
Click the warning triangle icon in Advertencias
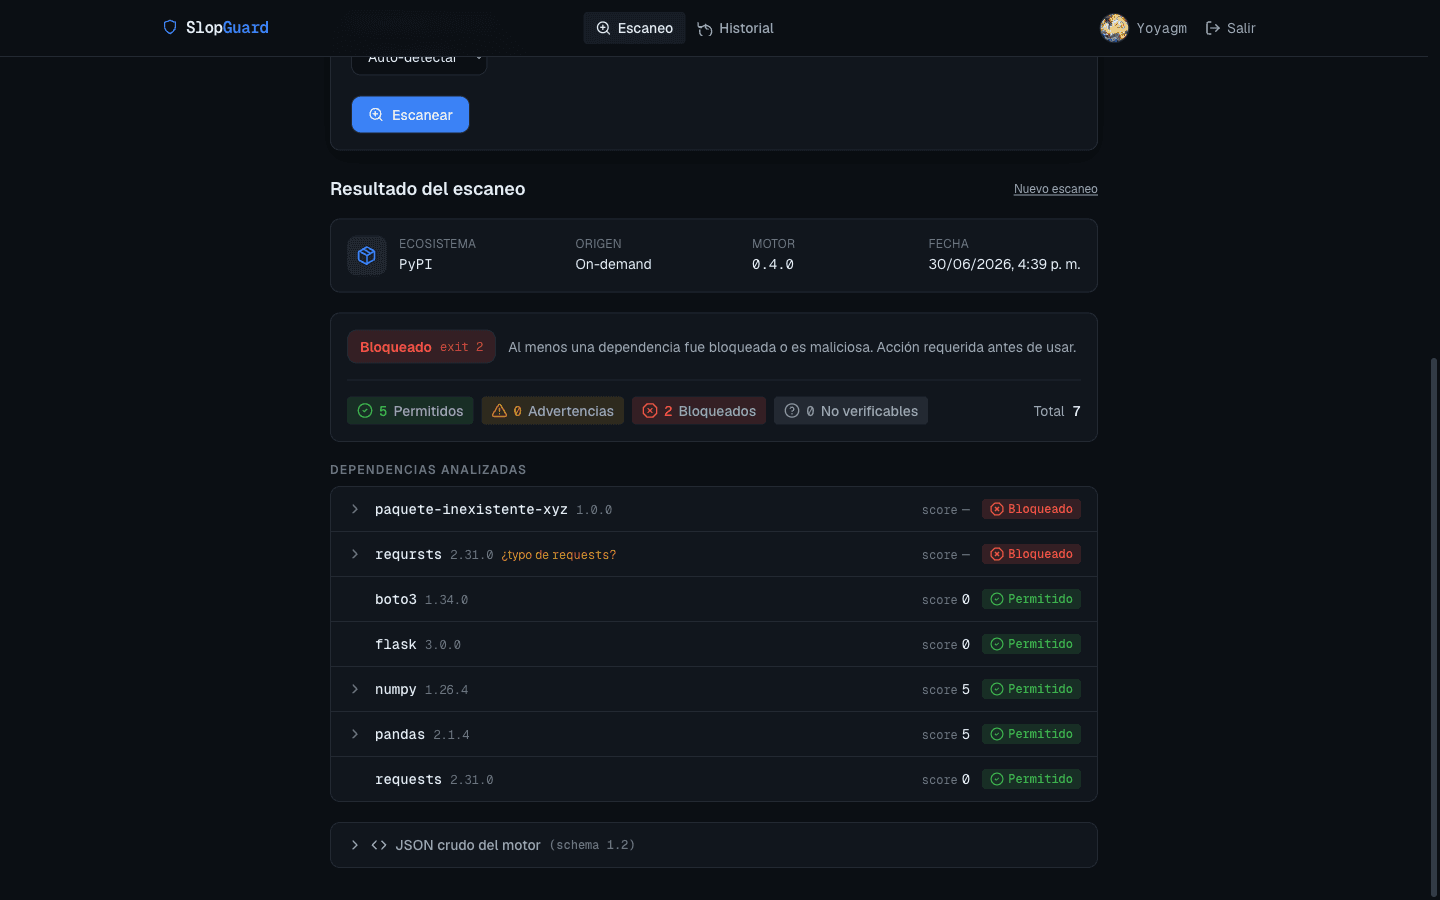pyautogui.click(x=499, y=411)
